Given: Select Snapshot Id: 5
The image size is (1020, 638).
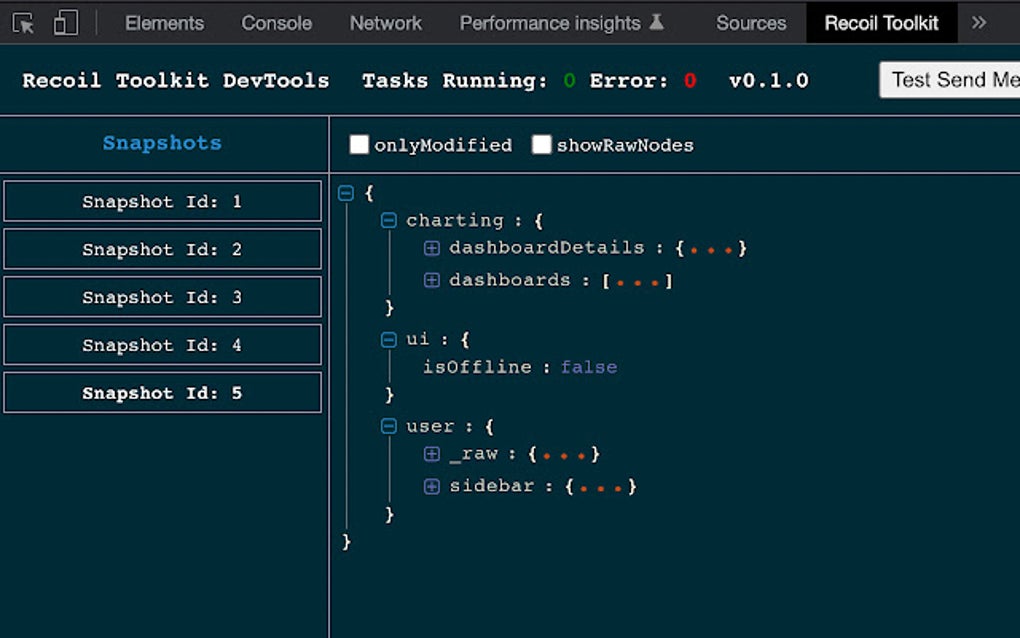Looking at the screenshot, I should [163, 392].
